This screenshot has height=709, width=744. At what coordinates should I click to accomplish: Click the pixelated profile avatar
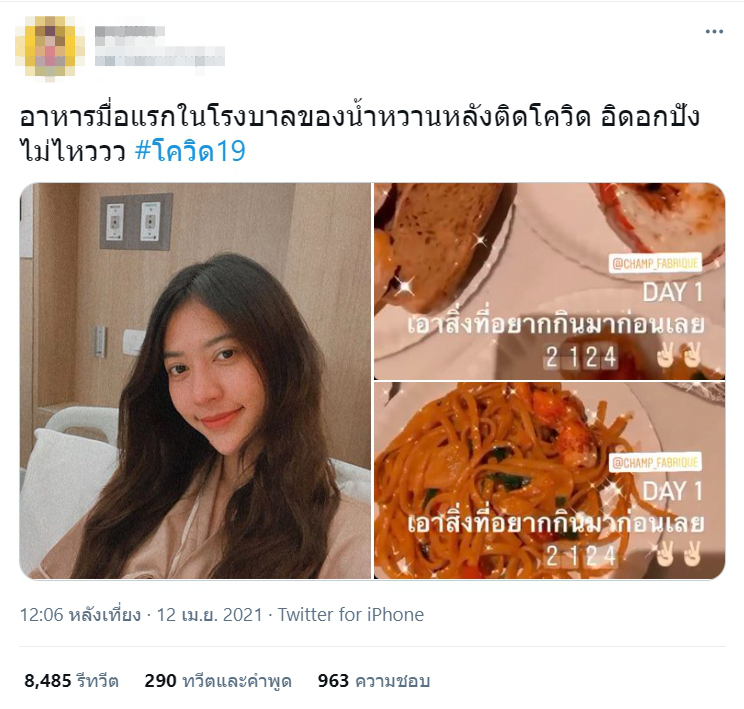pyautogui.click(x=49, y=47)
